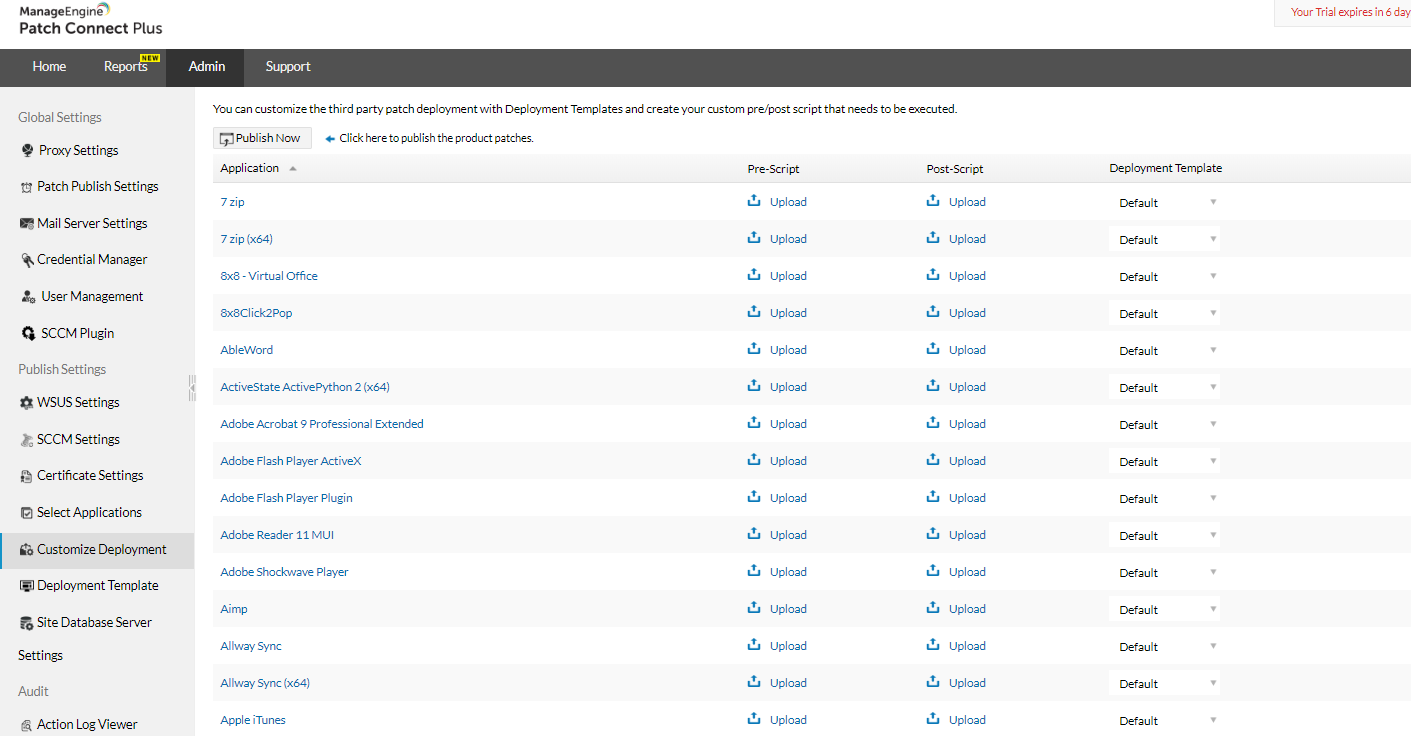Open the Deployment Template dropdown for 7 zip
The image size is (1411, 736).
point(1165,202)
